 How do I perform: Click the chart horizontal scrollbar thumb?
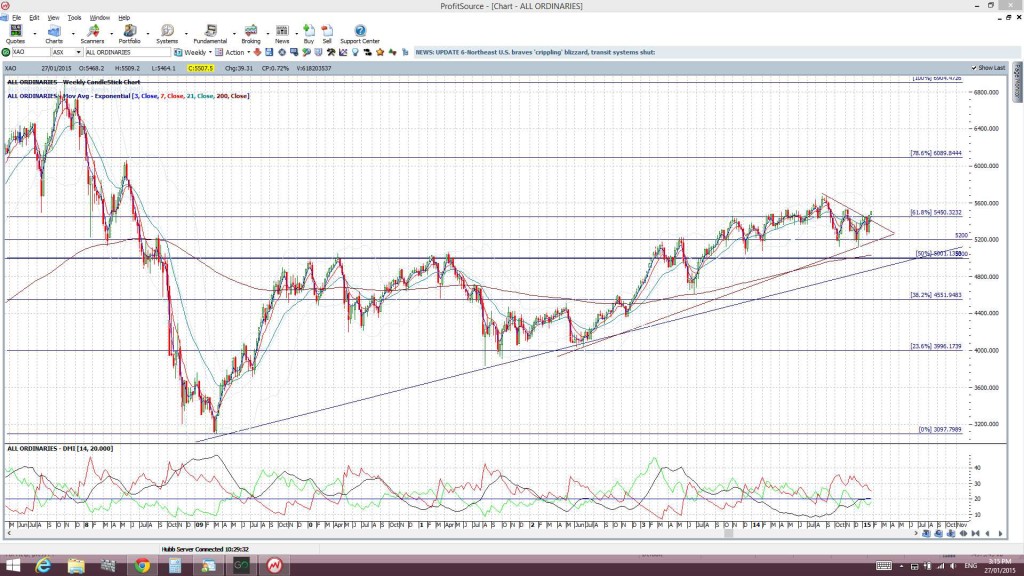(x=728, y=534)
